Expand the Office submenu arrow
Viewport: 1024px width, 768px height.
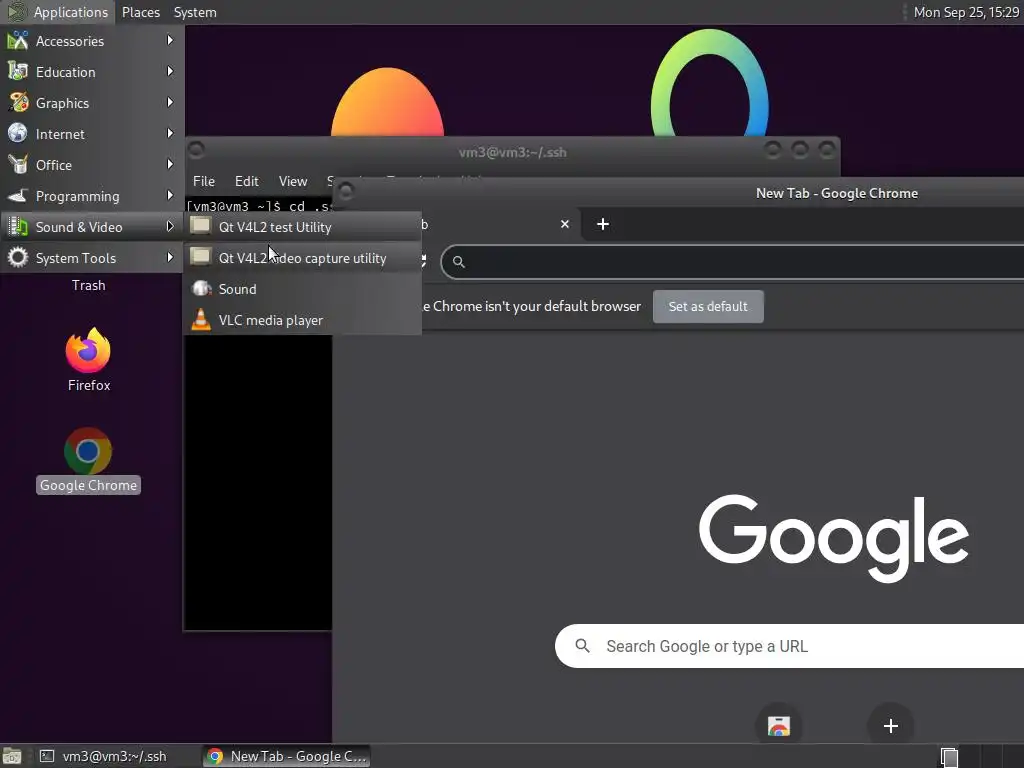point(170,165)
